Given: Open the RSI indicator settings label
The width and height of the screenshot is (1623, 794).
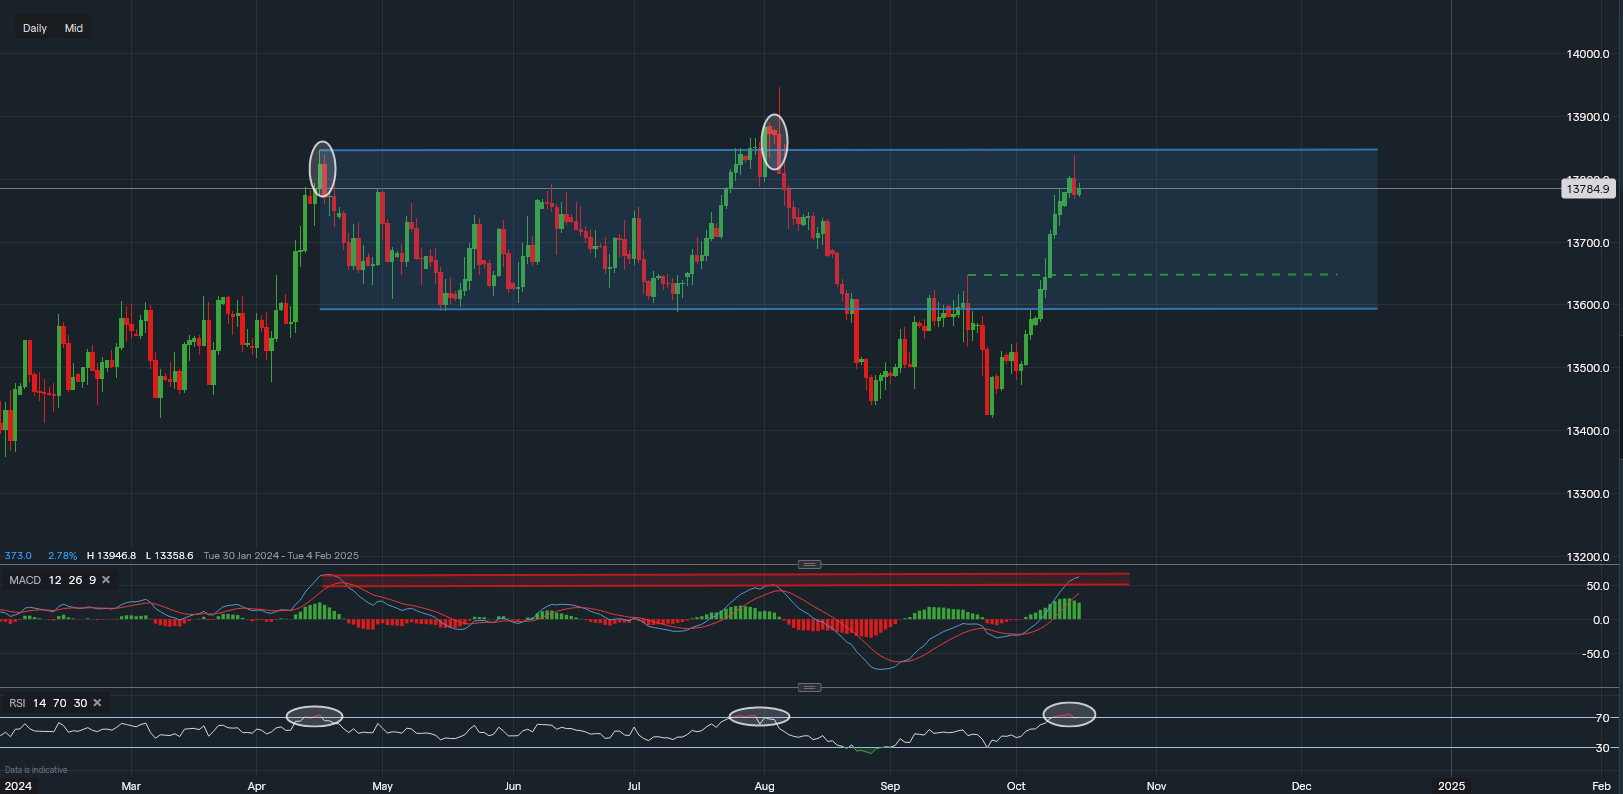Looking at the screenshot, I should pos(17,703).
